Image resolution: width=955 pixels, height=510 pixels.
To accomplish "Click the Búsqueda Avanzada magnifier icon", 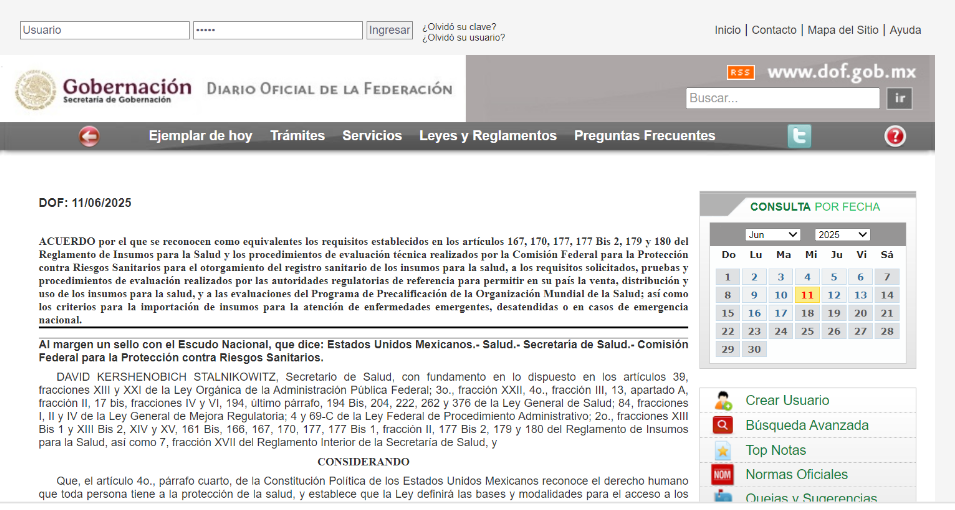I will pos(722,425).
